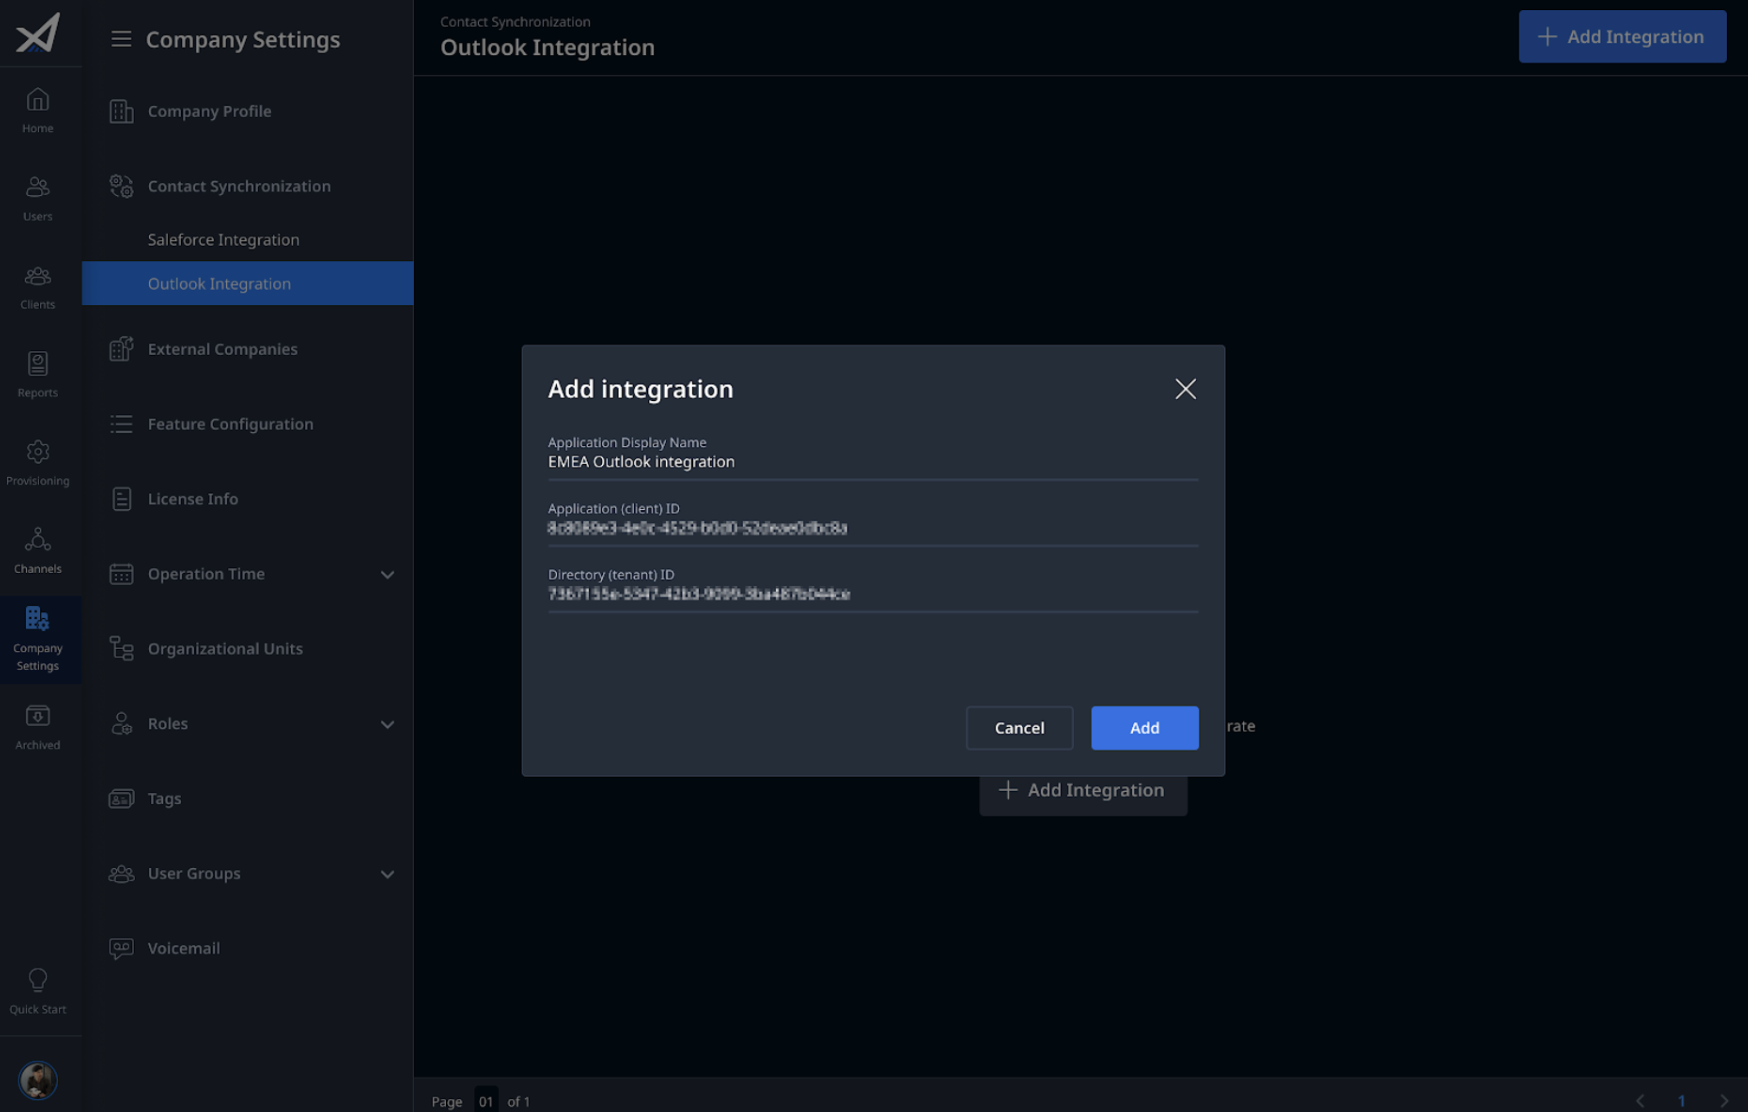Viewport: 1748px width, 1112px height.
Task: Click the License Info document icon
Action: pos(121,499)
